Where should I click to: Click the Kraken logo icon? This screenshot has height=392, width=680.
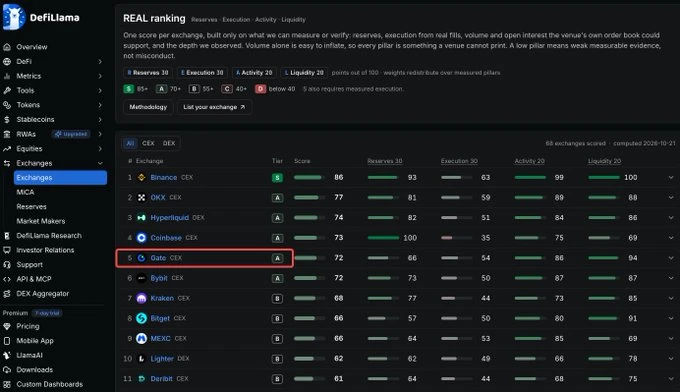(x=141, y=298)
